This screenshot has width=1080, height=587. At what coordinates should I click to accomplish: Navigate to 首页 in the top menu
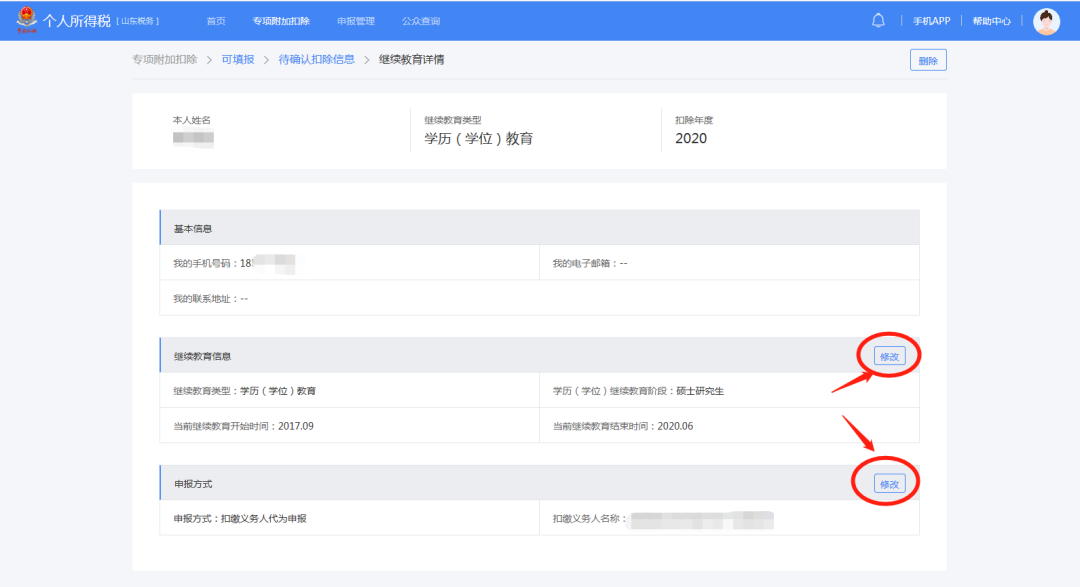[216, 20]
